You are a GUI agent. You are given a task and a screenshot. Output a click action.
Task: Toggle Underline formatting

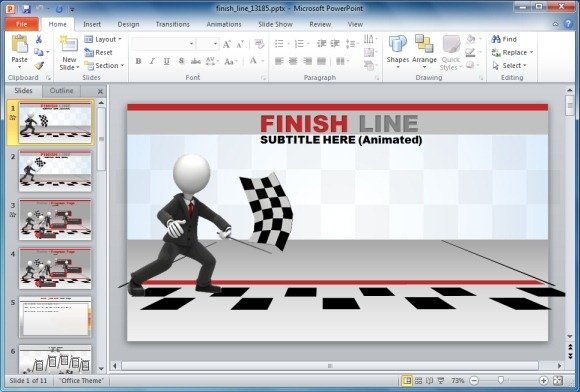point(166,61)
